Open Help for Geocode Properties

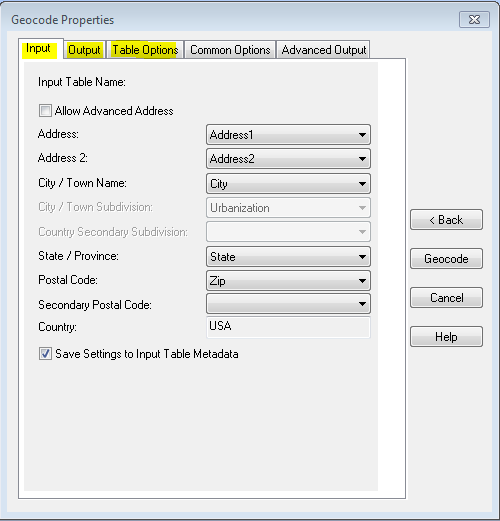[x=446, y=337]
